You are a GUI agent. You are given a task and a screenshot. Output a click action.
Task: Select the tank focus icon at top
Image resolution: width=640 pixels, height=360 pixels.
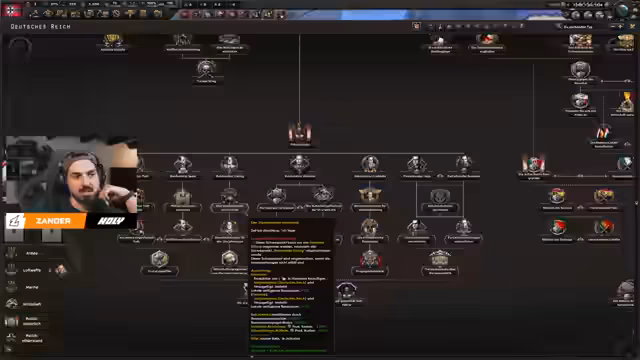pos(229,40)
